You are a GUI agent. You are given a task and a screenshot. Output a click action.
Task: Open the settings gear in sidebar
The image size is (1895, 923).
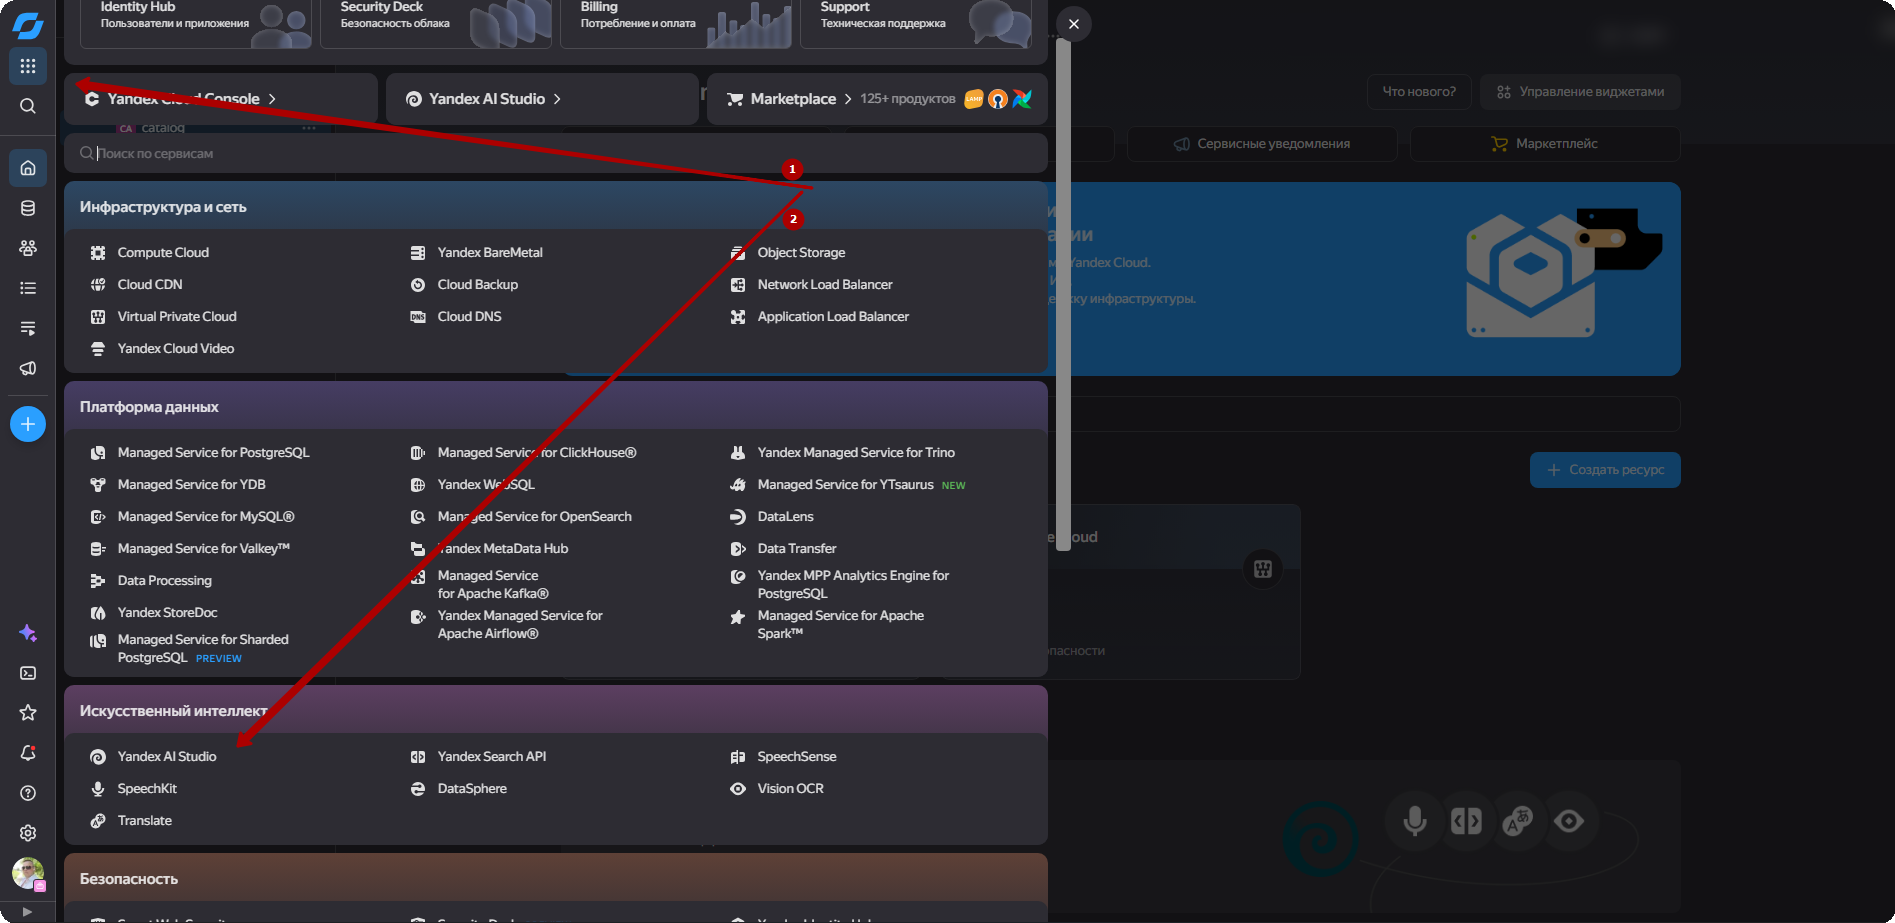click(28, 833)
